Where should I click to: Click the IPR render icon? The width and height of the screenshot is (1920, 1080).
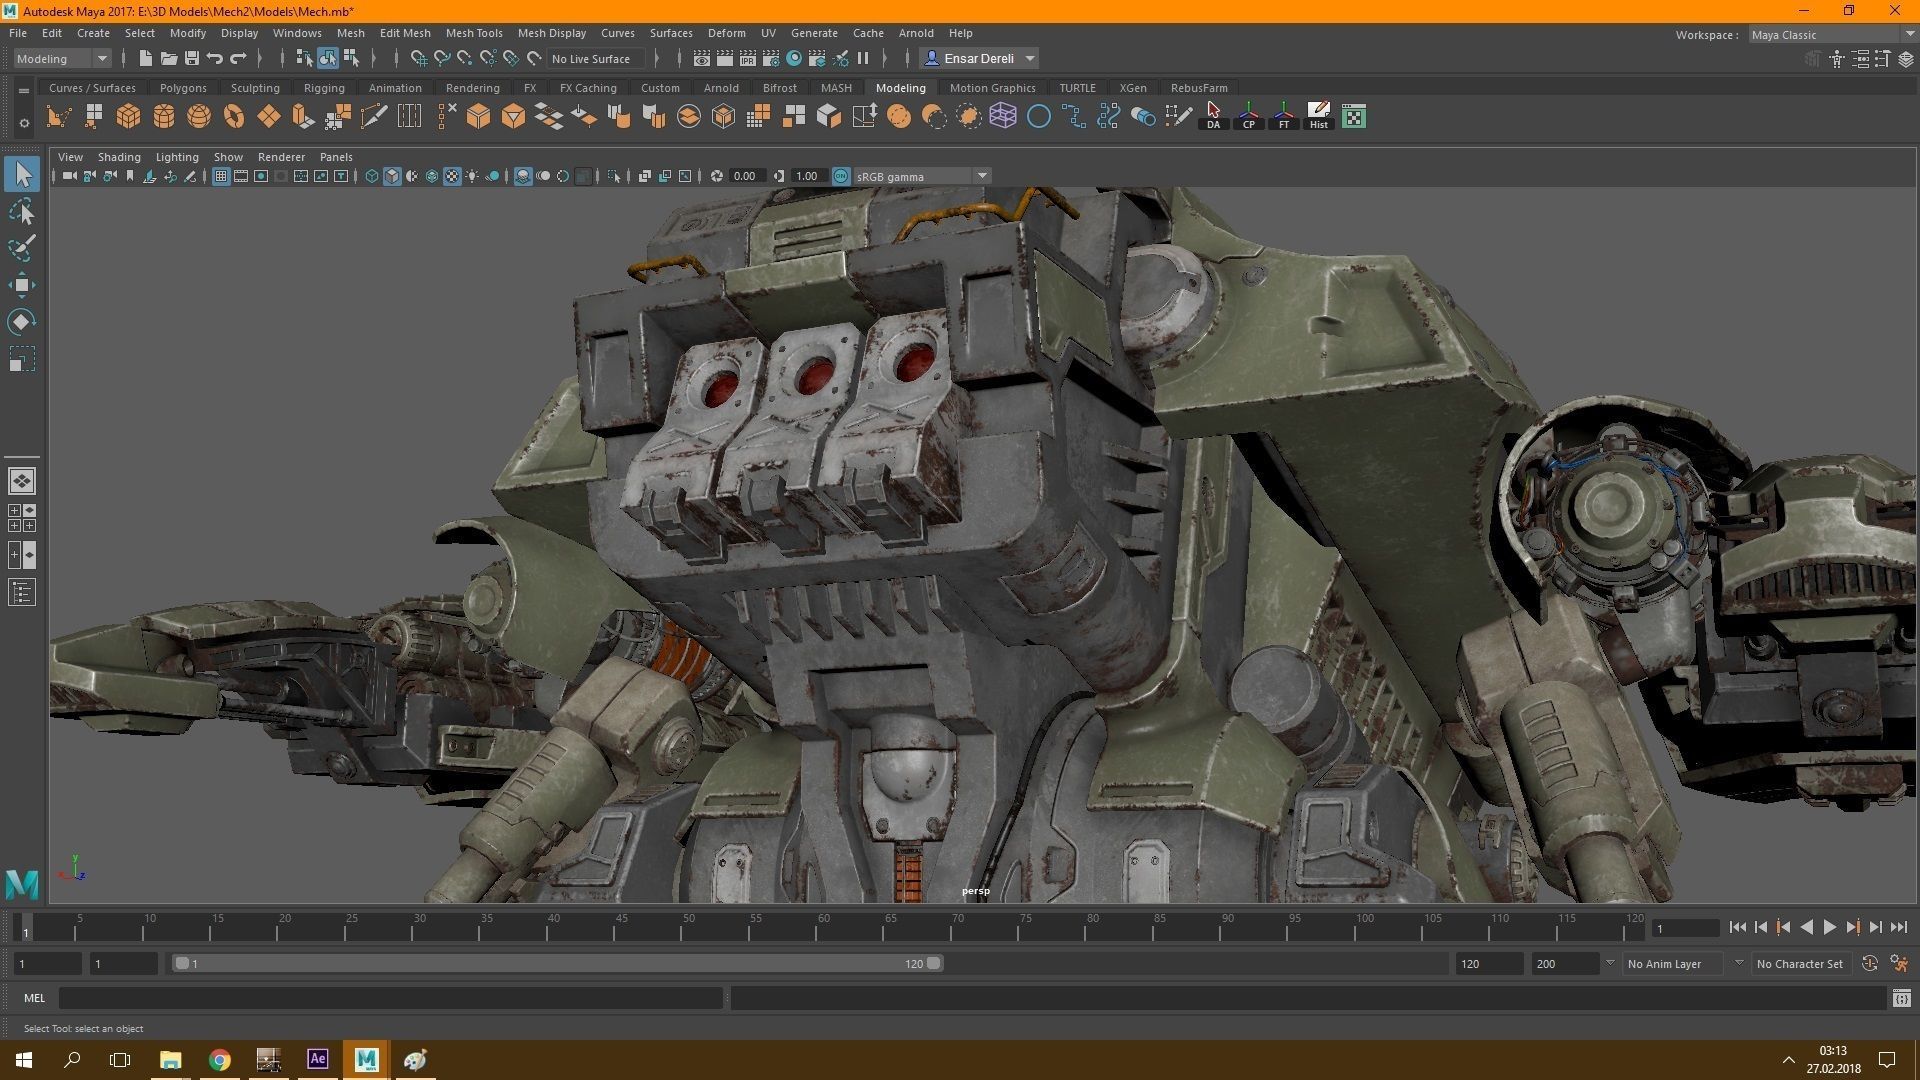pos(748,58)
